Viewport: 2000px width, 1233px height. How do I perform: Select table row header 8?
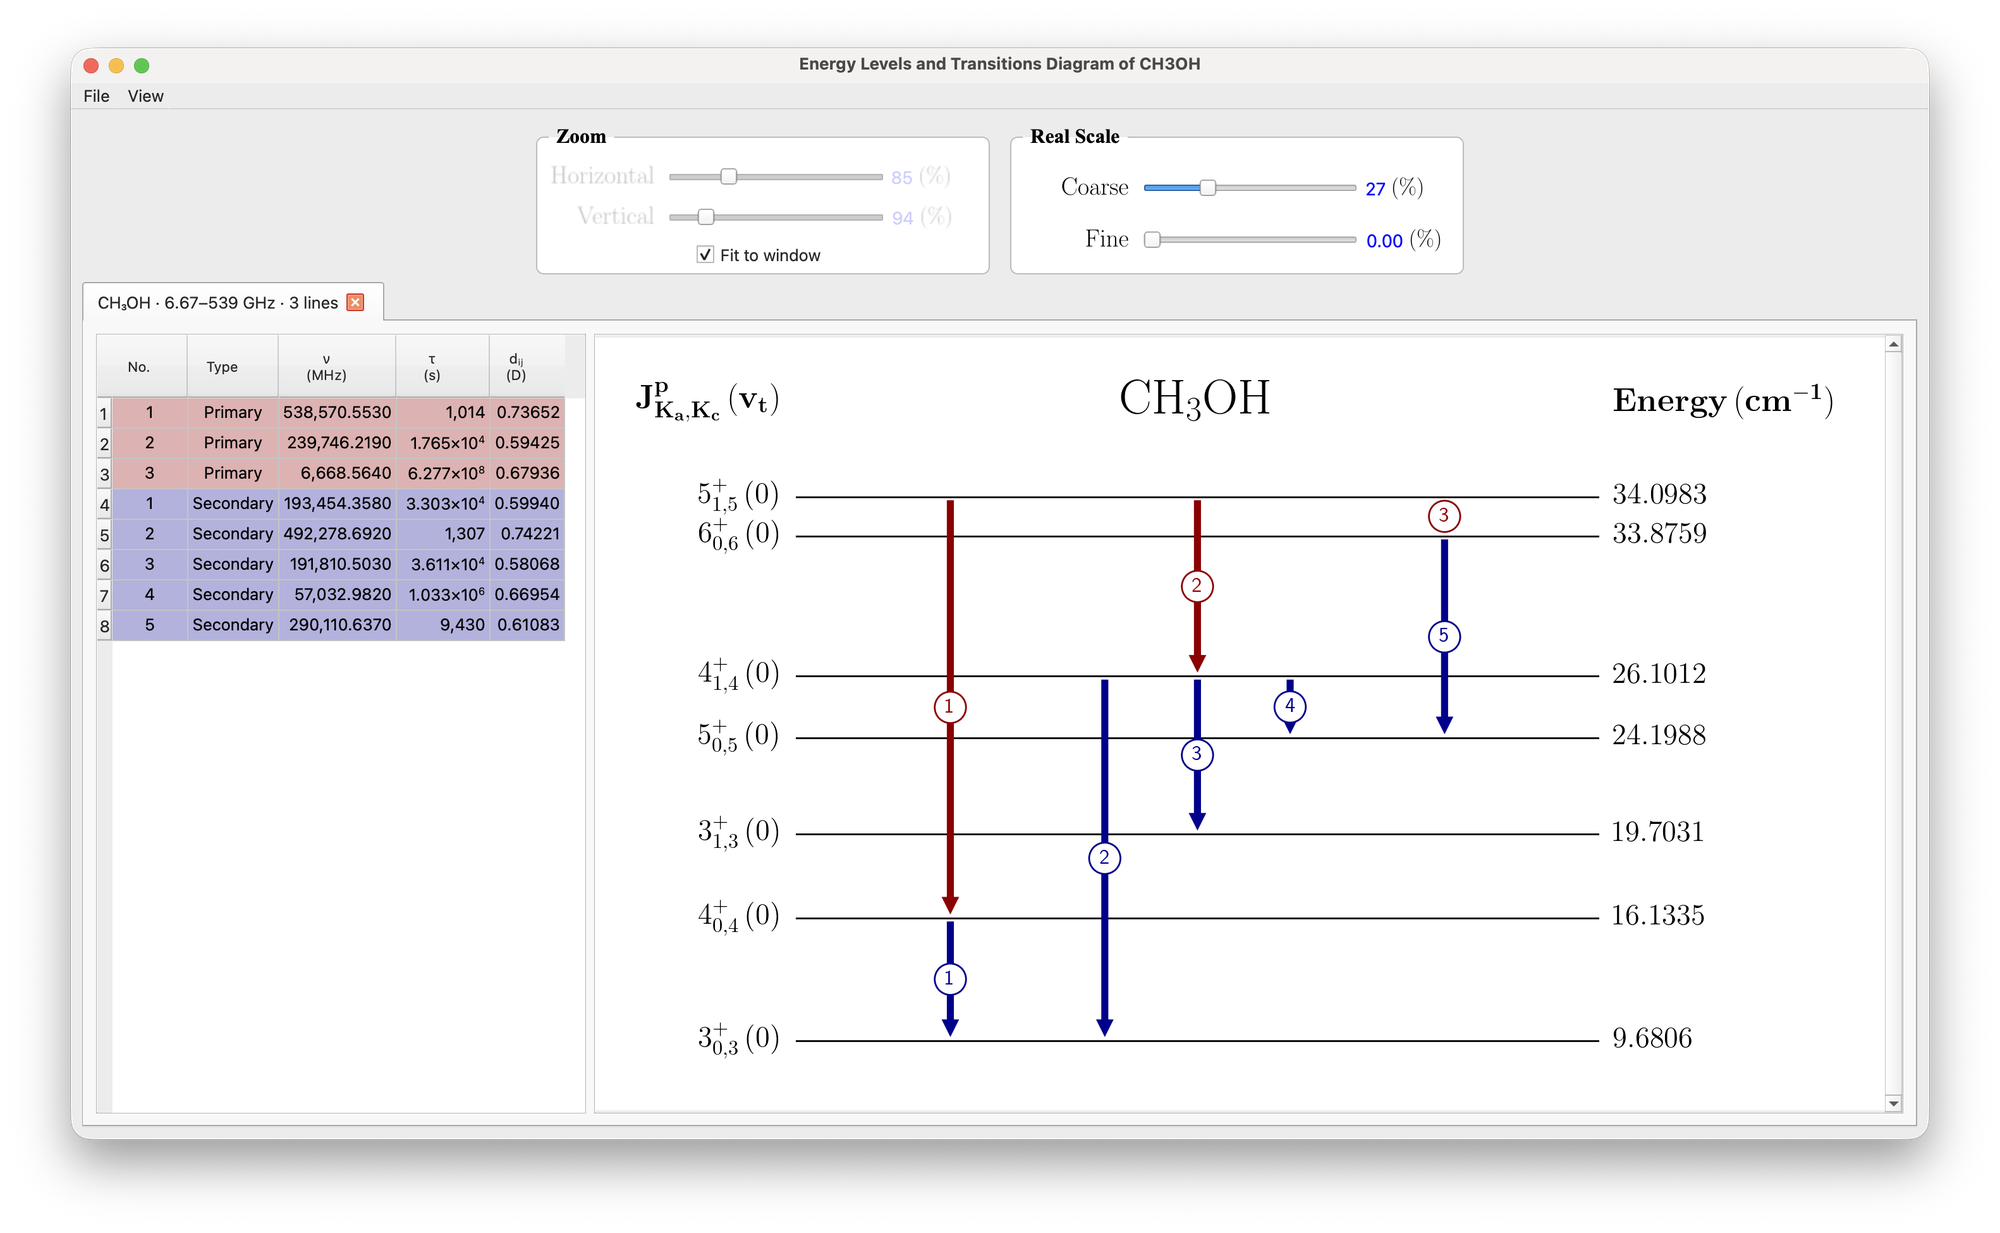point(104,626)
